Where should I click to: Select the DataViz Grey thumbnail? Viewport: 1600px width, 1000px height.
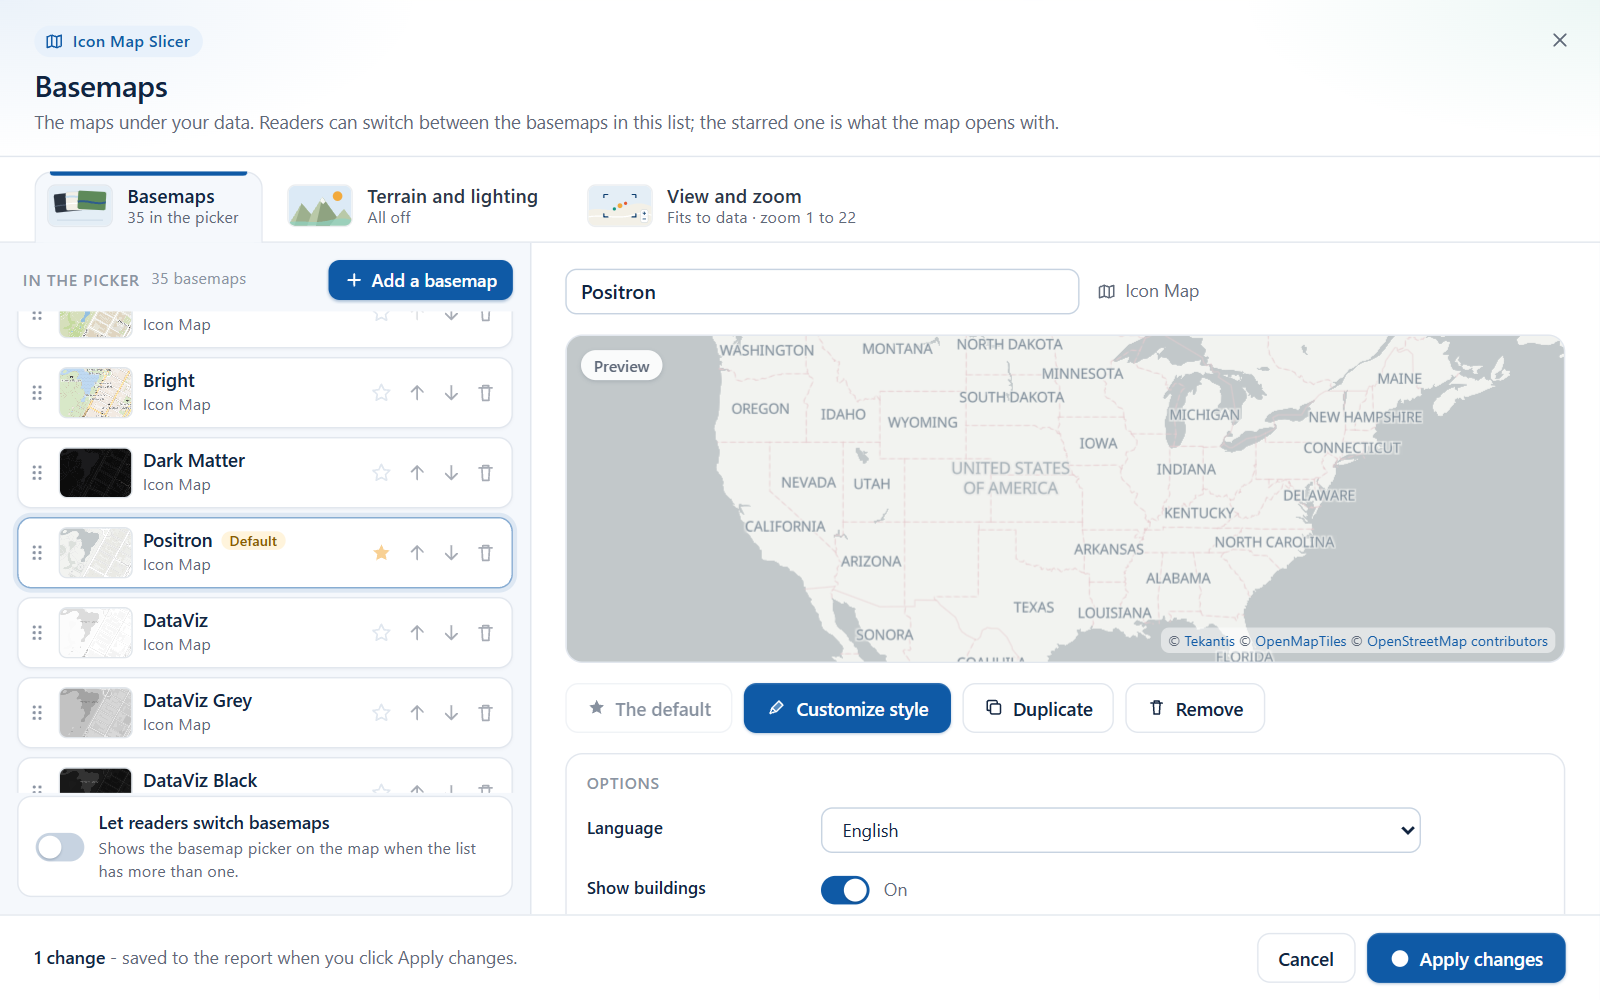(95, 713)
